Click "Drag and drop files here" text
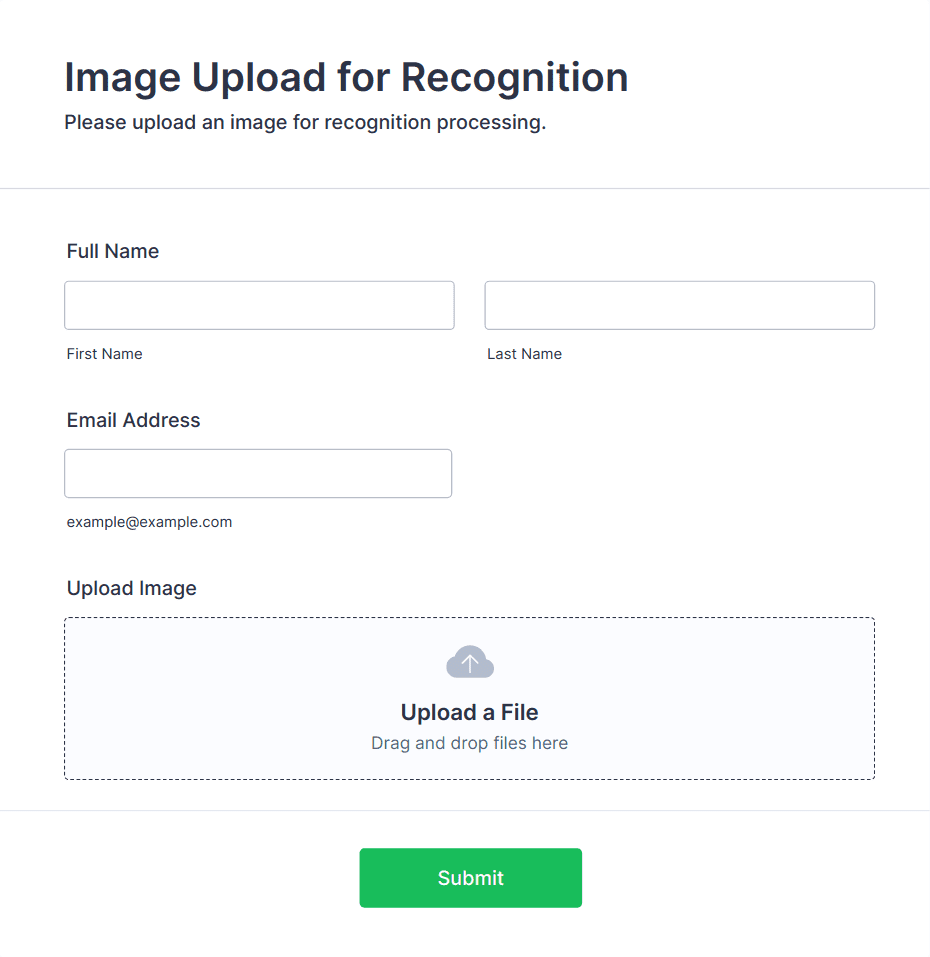The height and width of the screenshot is (957, 930). tap(469, 743)
